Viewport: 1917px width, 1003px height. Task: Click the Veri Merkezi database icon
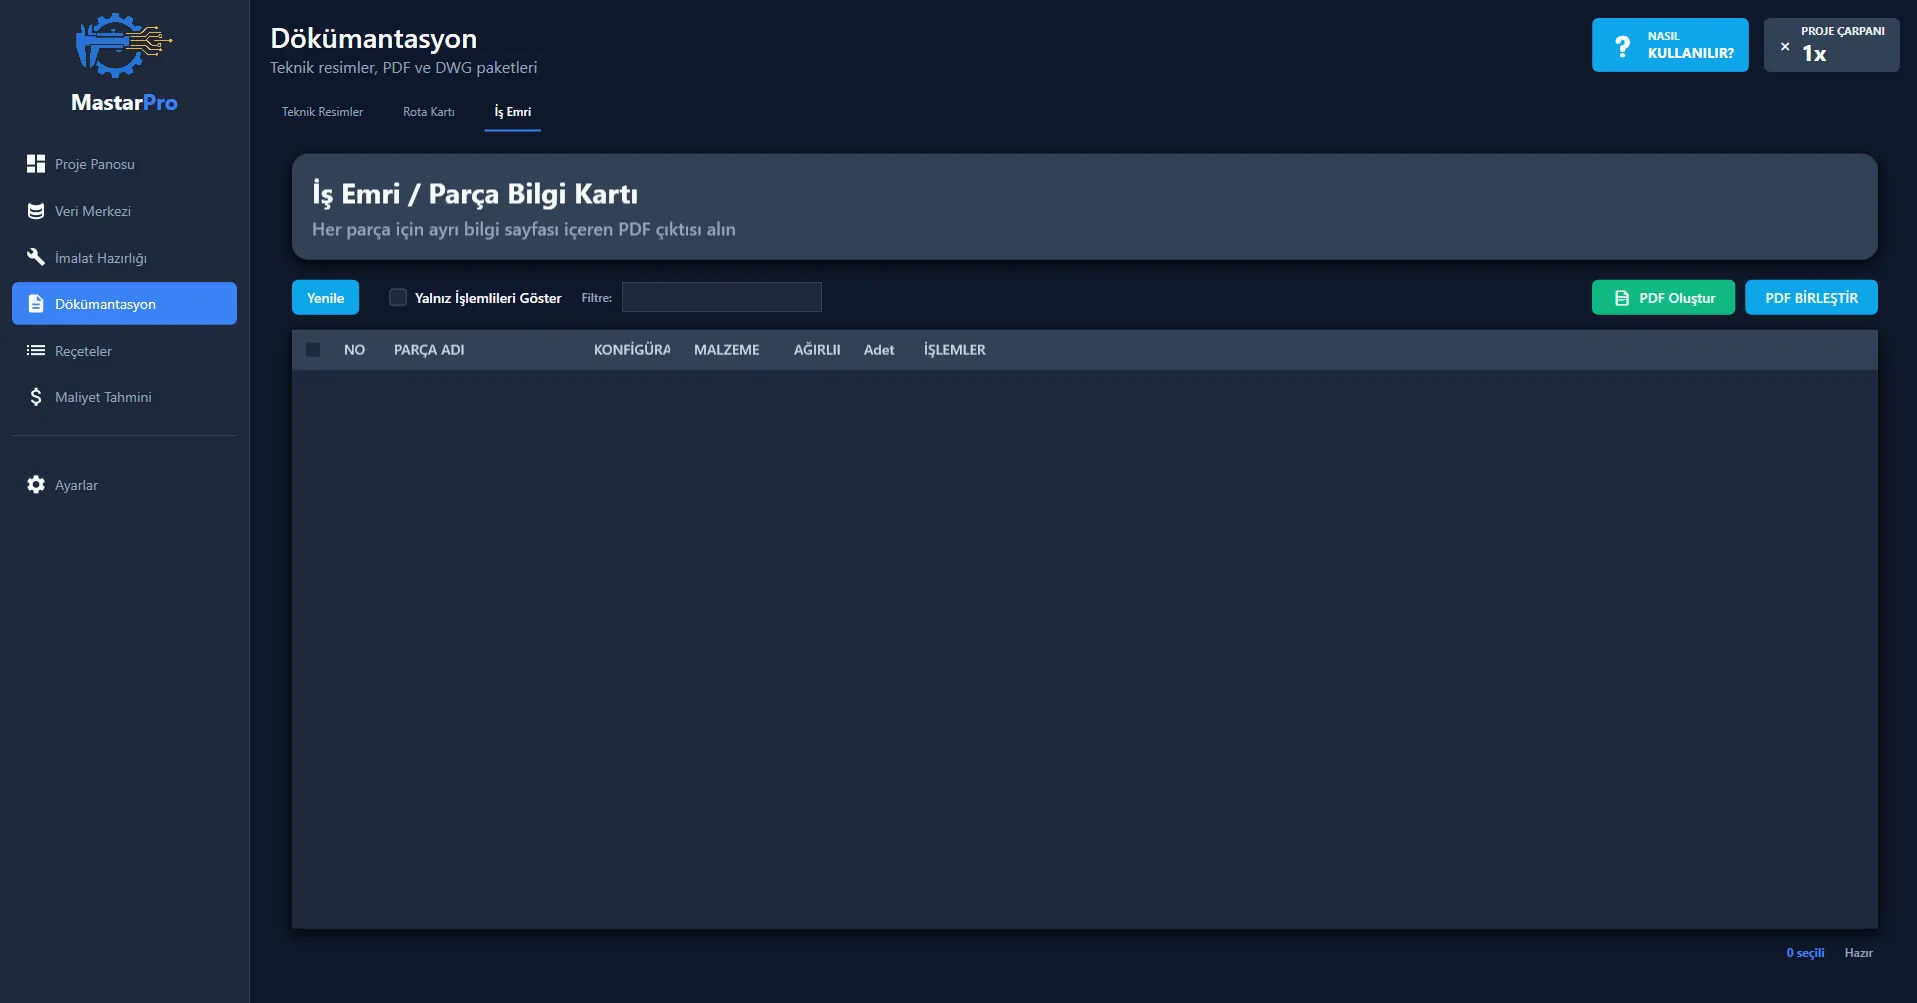click(36, 211)
